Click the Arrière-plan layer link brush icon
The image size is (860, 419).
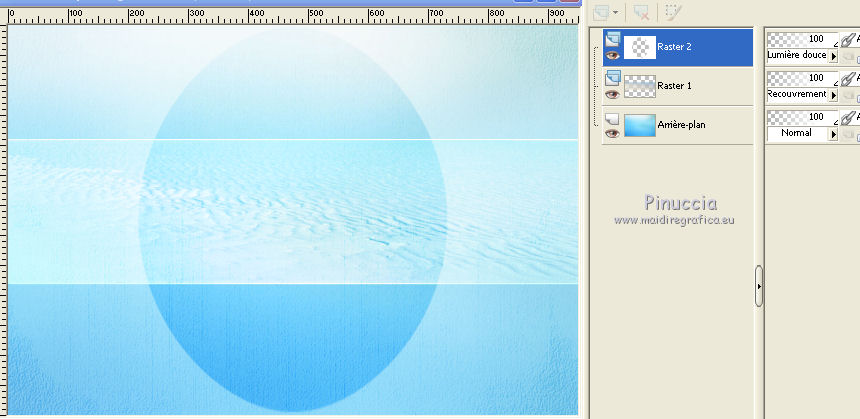849,118
